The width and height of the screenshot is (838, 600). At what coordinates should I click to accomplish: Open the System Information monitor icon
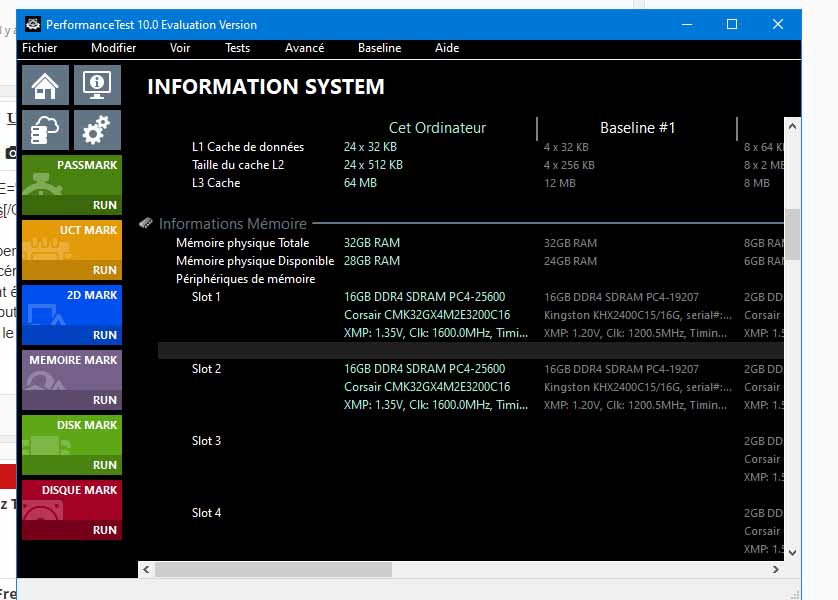97,86
